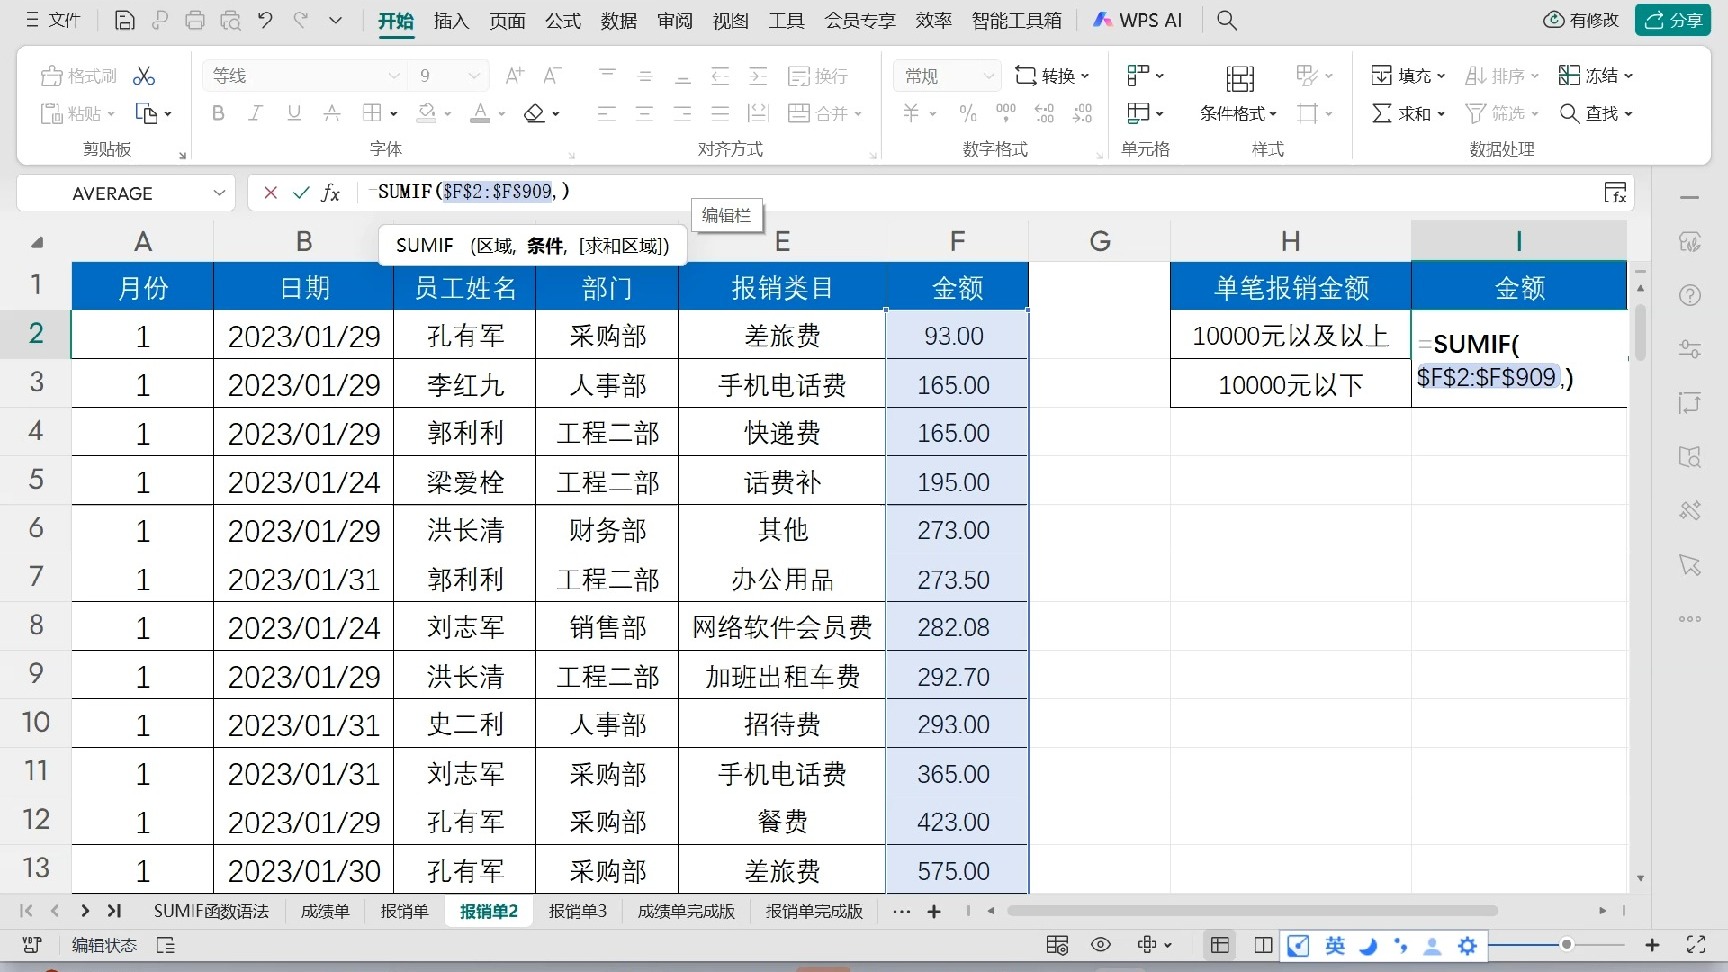The width and height of the screenshot is (1728, 972).
Task: Click the zoom slider handle in status bar
Action: click(x=1567, y=944)
